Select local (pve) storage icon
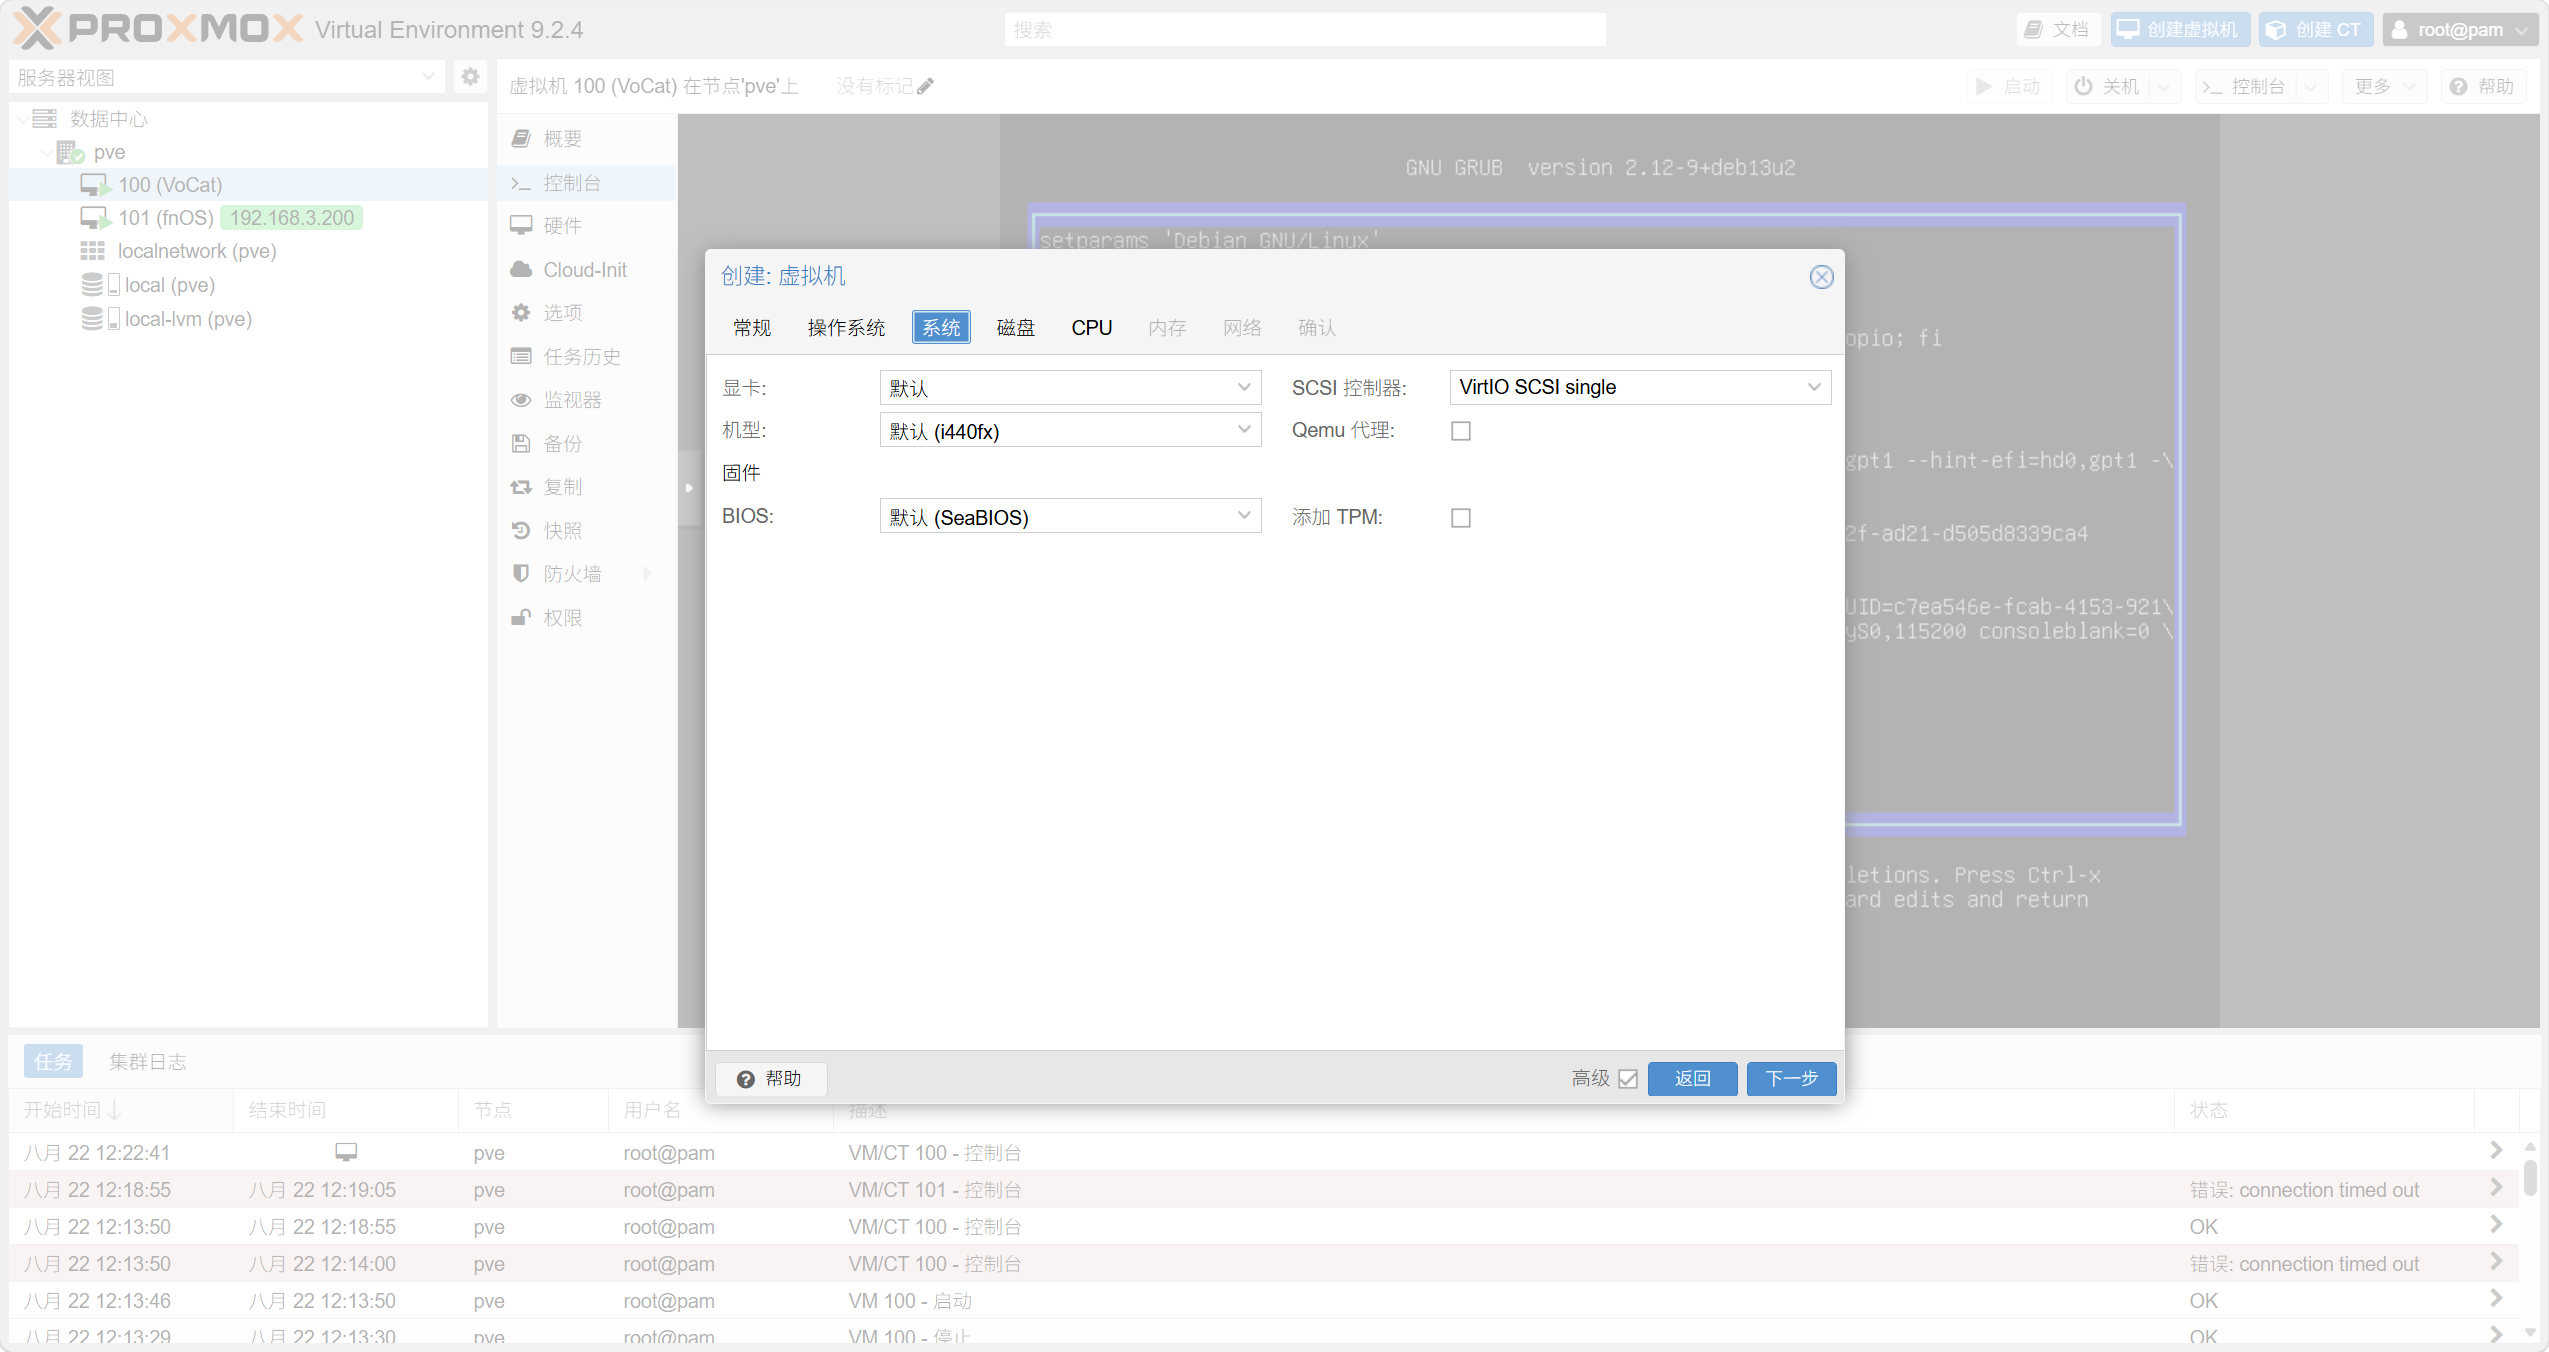 pyautogui.click(x=100, y=285)
